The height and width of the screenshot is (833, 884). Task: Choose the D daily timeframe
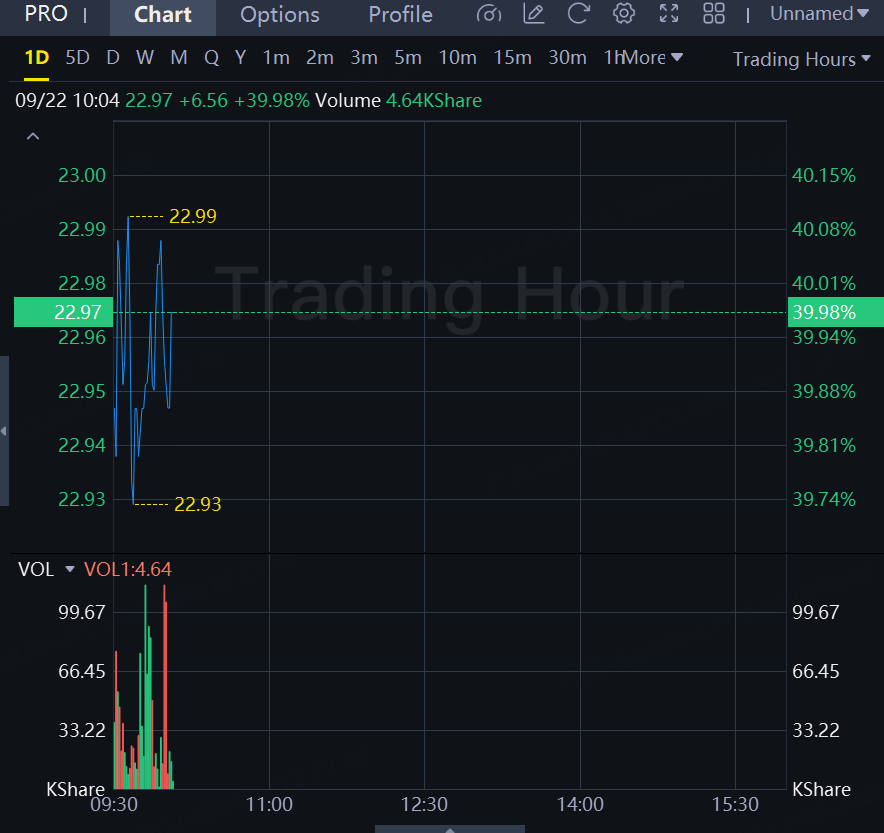pos(113,57)
